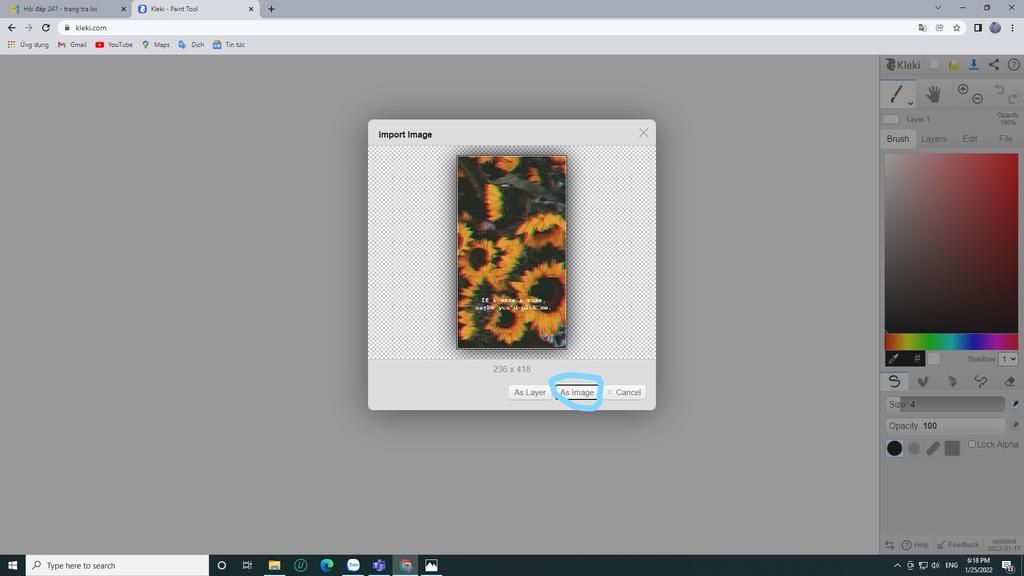Select the blend brush
The width and height of the screenshot is (1024, 576).
point(923,381)
